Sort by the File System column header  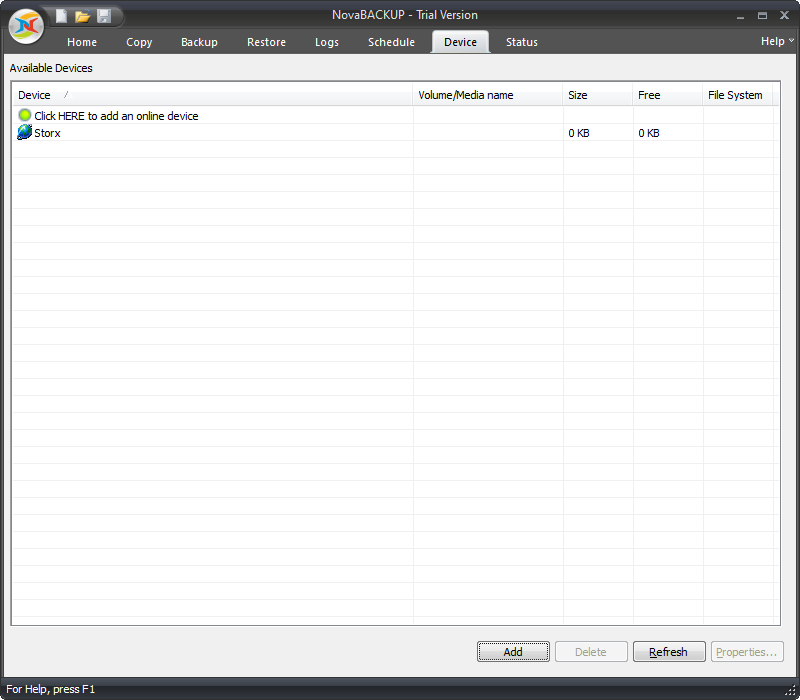pos(737,95)
